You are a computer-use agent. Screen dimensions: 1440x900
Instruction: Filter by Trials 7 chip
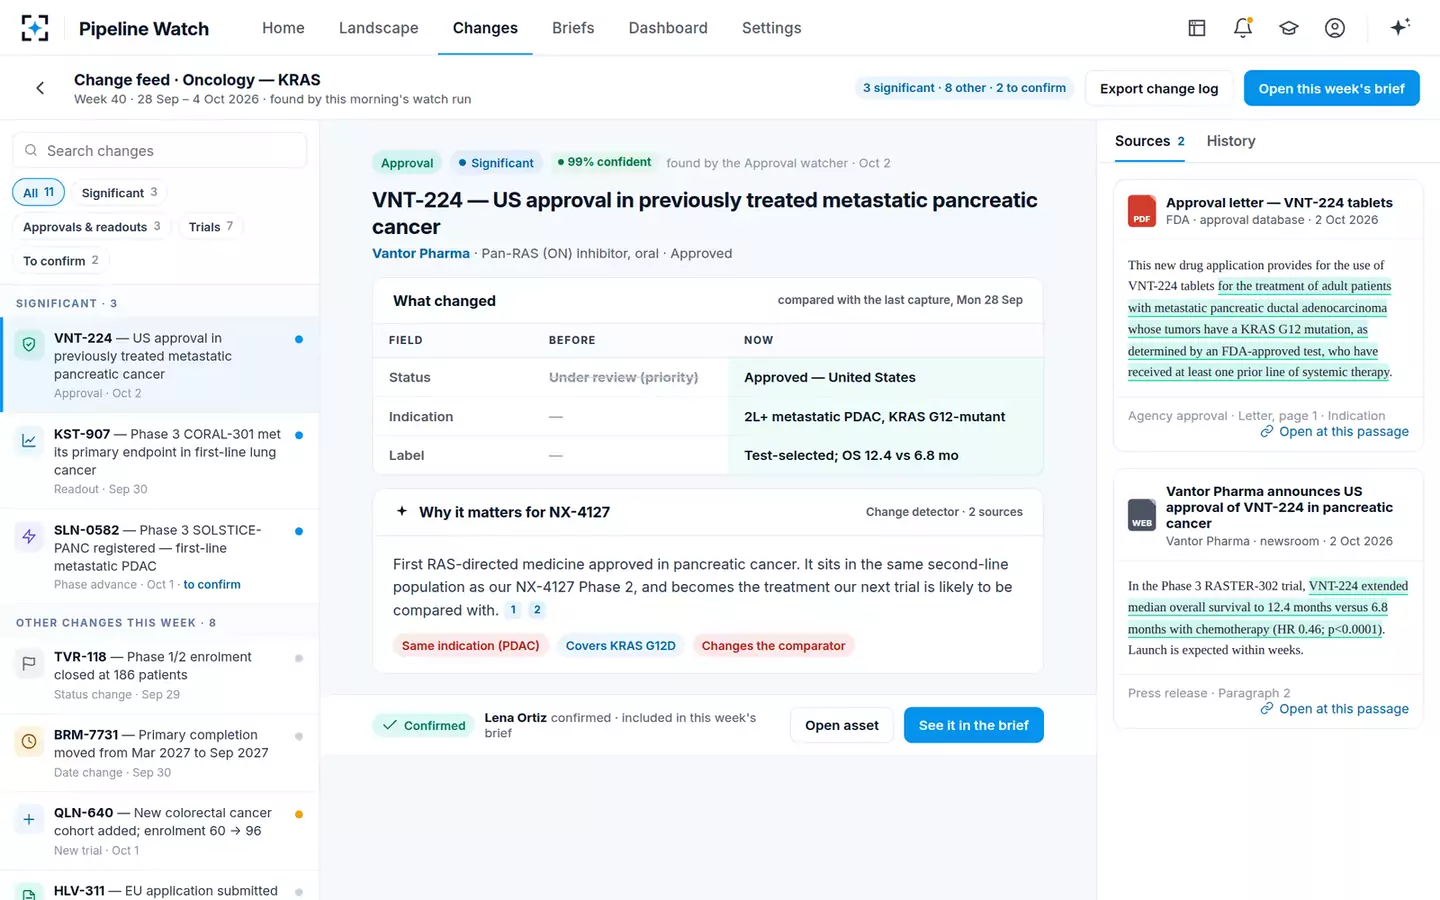[x=211, y=227]
